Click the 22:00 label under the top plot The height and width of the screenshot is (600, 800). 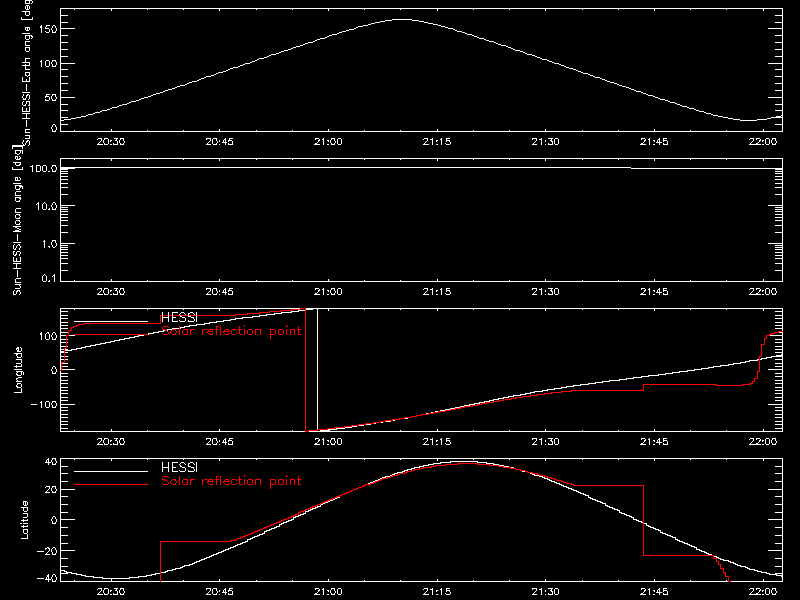[x=763, y=142]
